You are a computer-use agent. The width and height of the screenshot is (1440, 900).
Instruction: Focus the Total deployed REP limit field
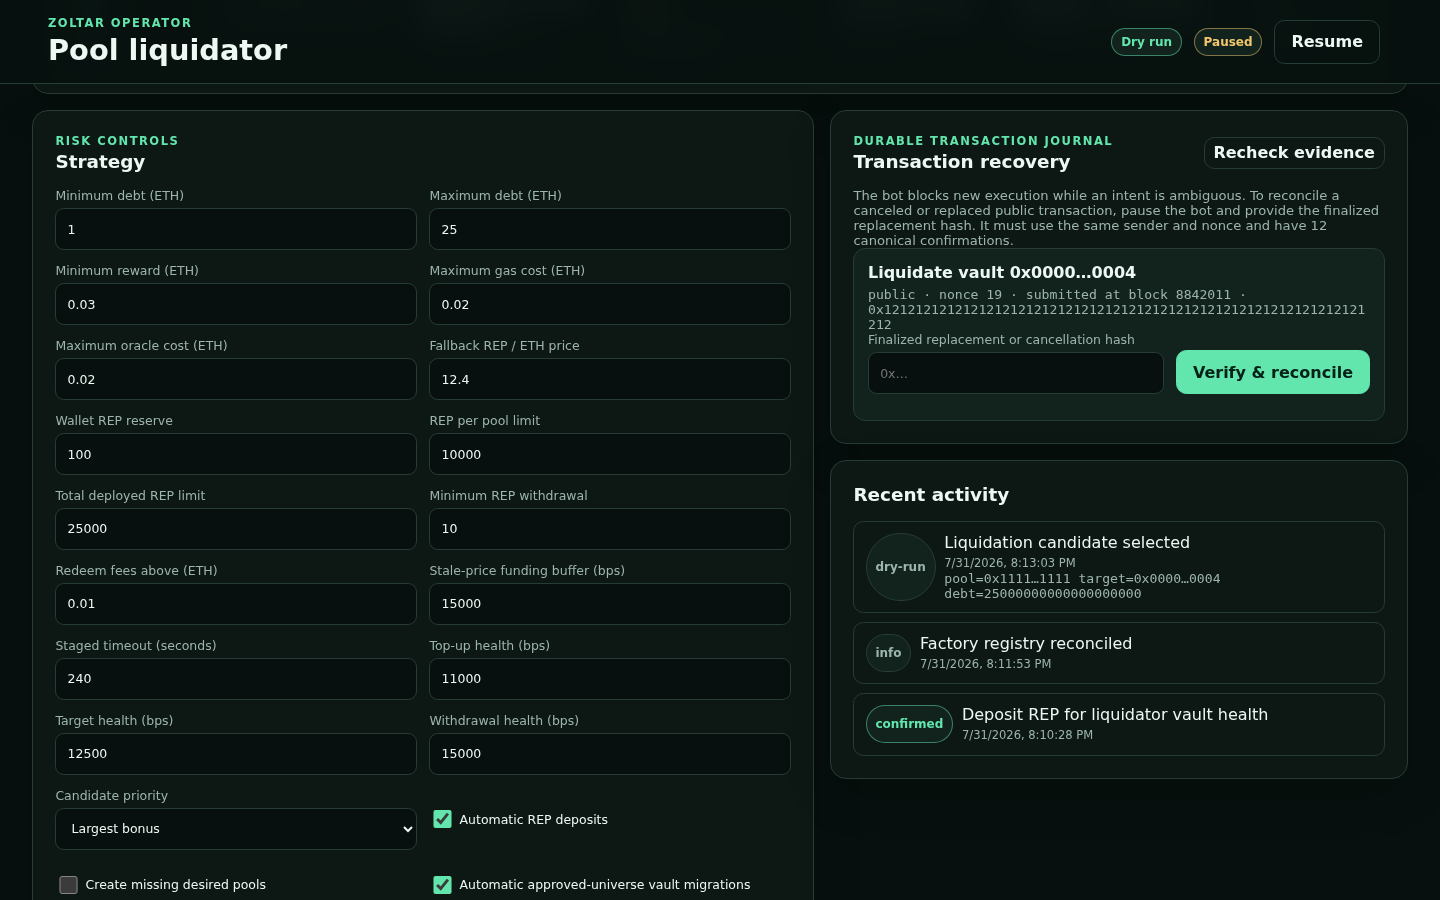(236, 529)
